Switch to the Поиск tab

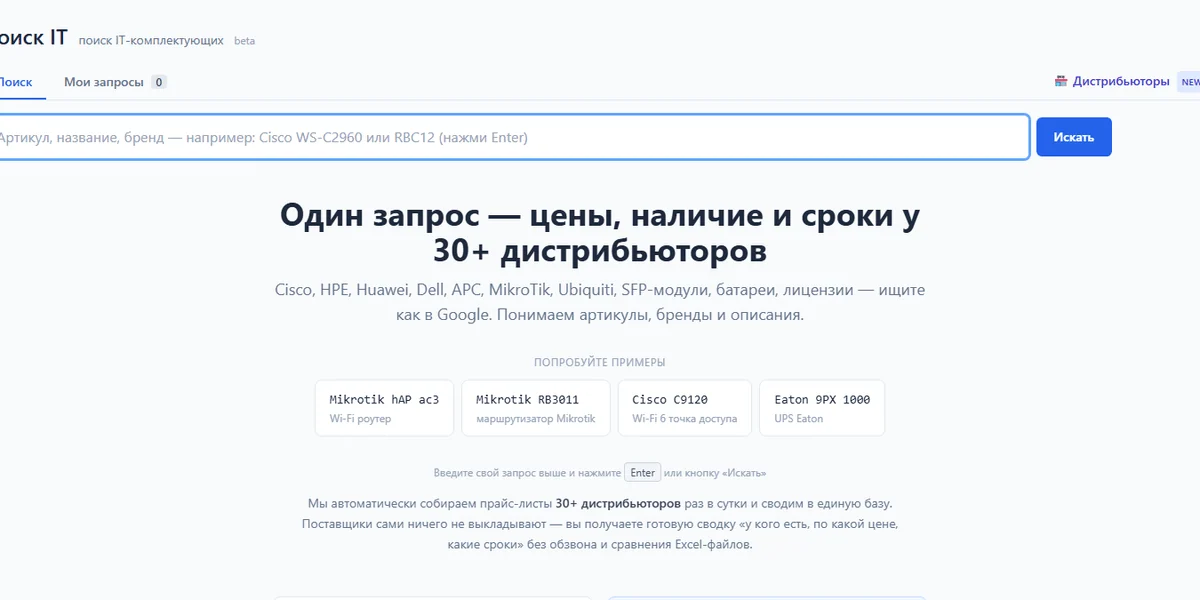[x=16, y=82]
